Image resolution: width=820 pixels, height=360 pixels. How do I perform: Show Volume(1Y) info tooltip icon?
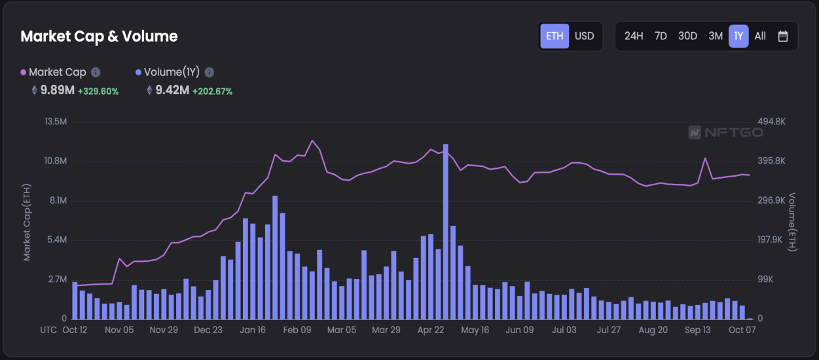(209, 72)
